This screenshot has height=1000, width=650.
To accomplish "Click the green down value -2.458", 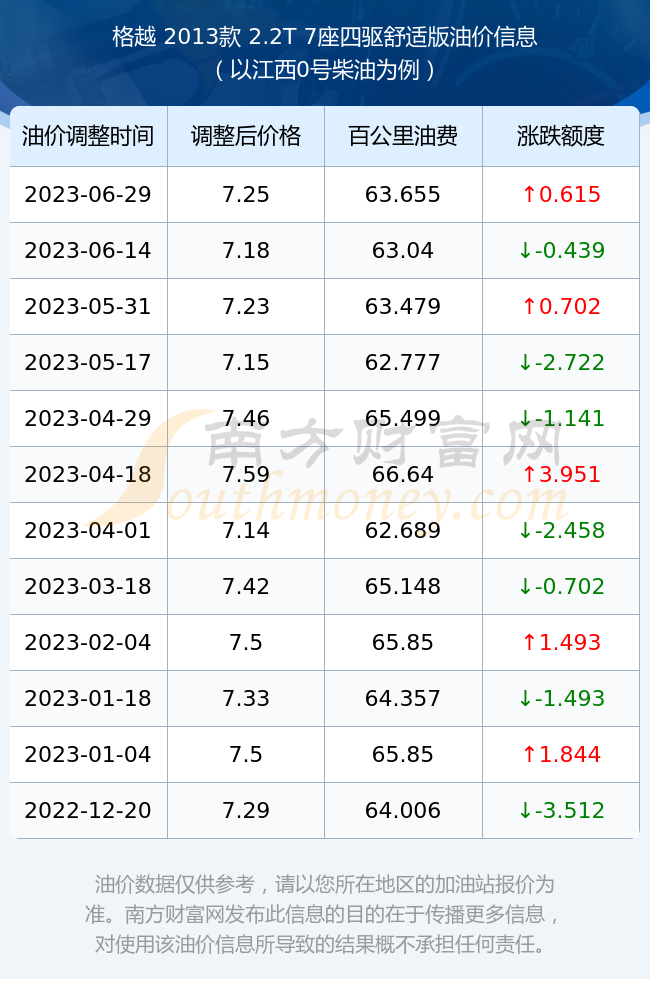I will (561, 531).
